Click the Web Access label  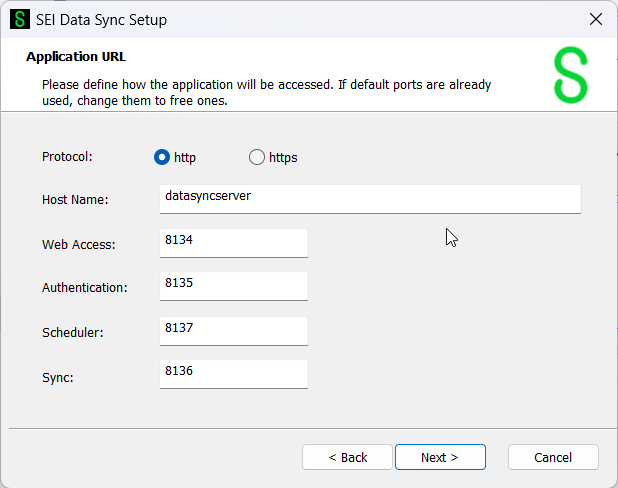79,245
